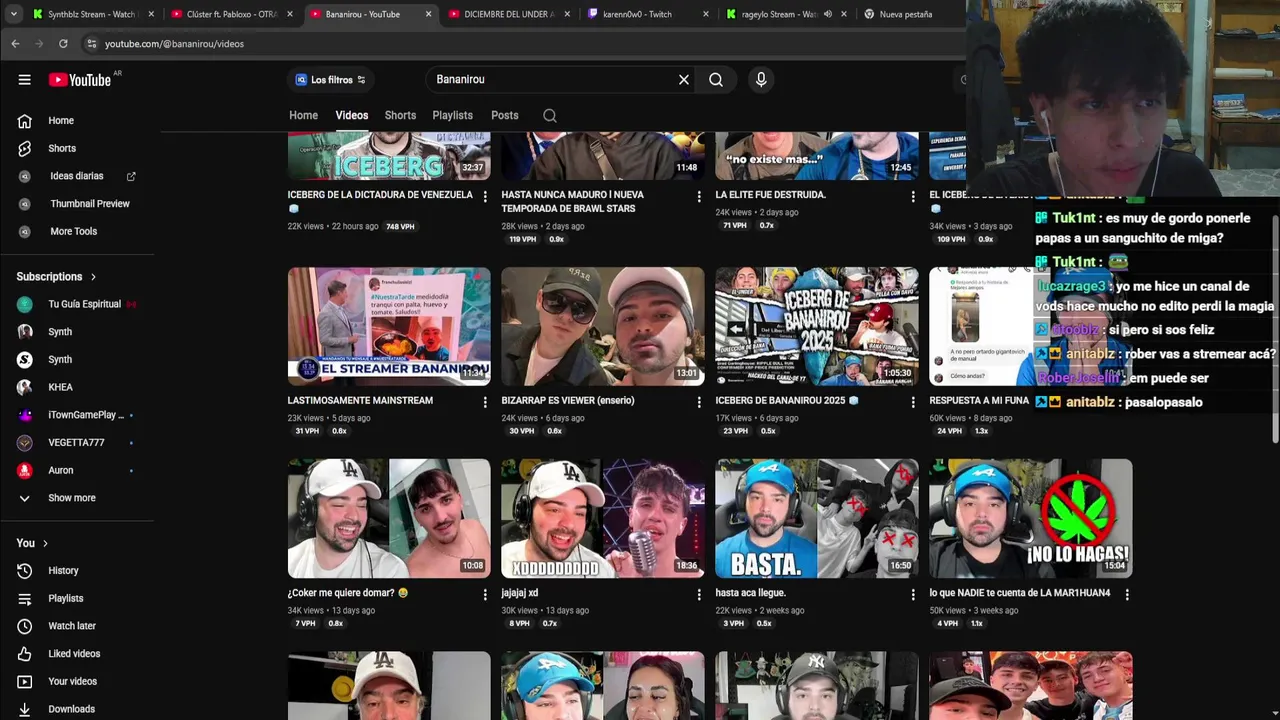Open options menu for LA ELITE FUE DESTRUIDA
Screen dimensions: 1280x720
(913, 197)
